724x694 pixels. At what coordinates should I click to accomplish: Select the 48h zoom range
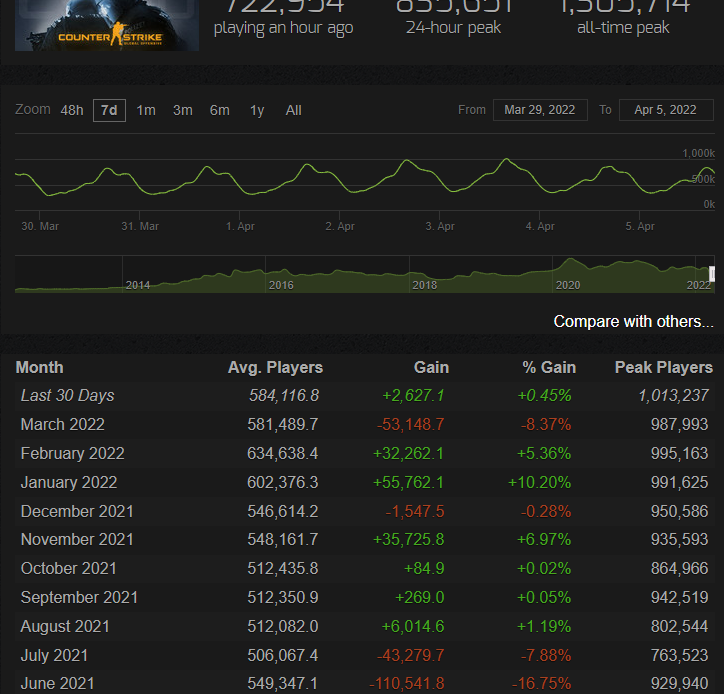(72, 110)
